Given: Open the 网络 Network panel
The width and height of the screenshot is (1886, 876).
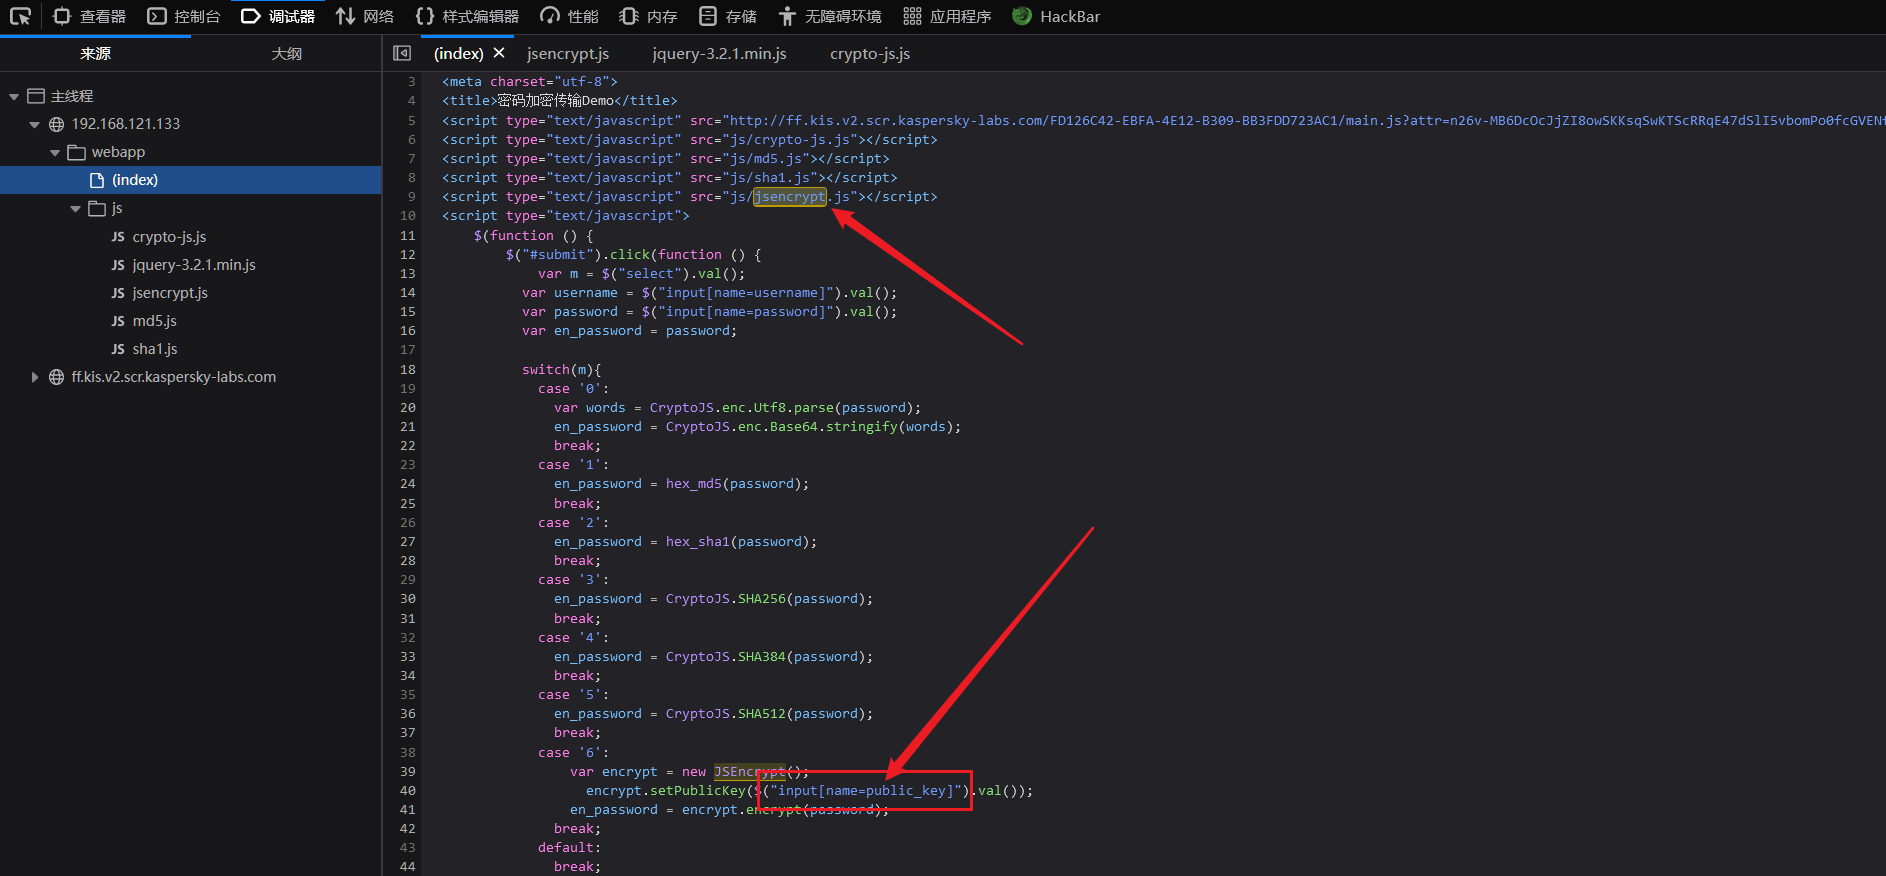Looking at the screenshot, I should (x=364, y=16).
